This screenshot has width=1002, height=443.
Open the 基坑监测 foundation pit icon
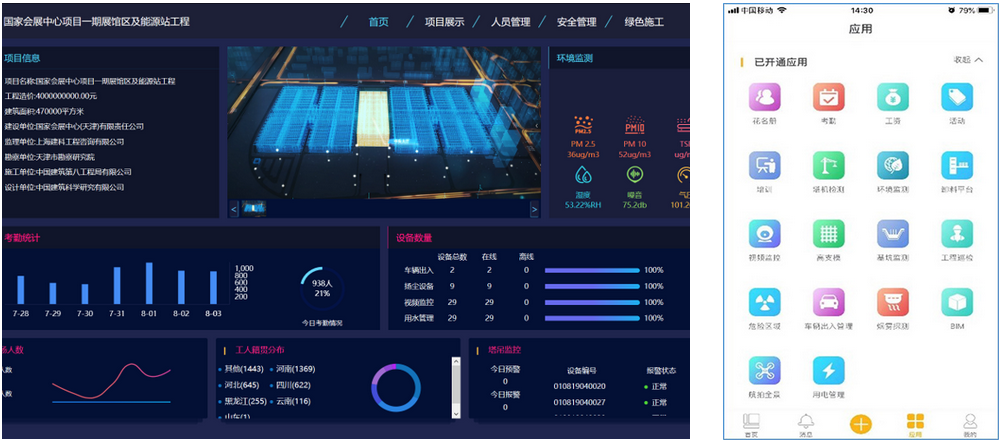893,234
